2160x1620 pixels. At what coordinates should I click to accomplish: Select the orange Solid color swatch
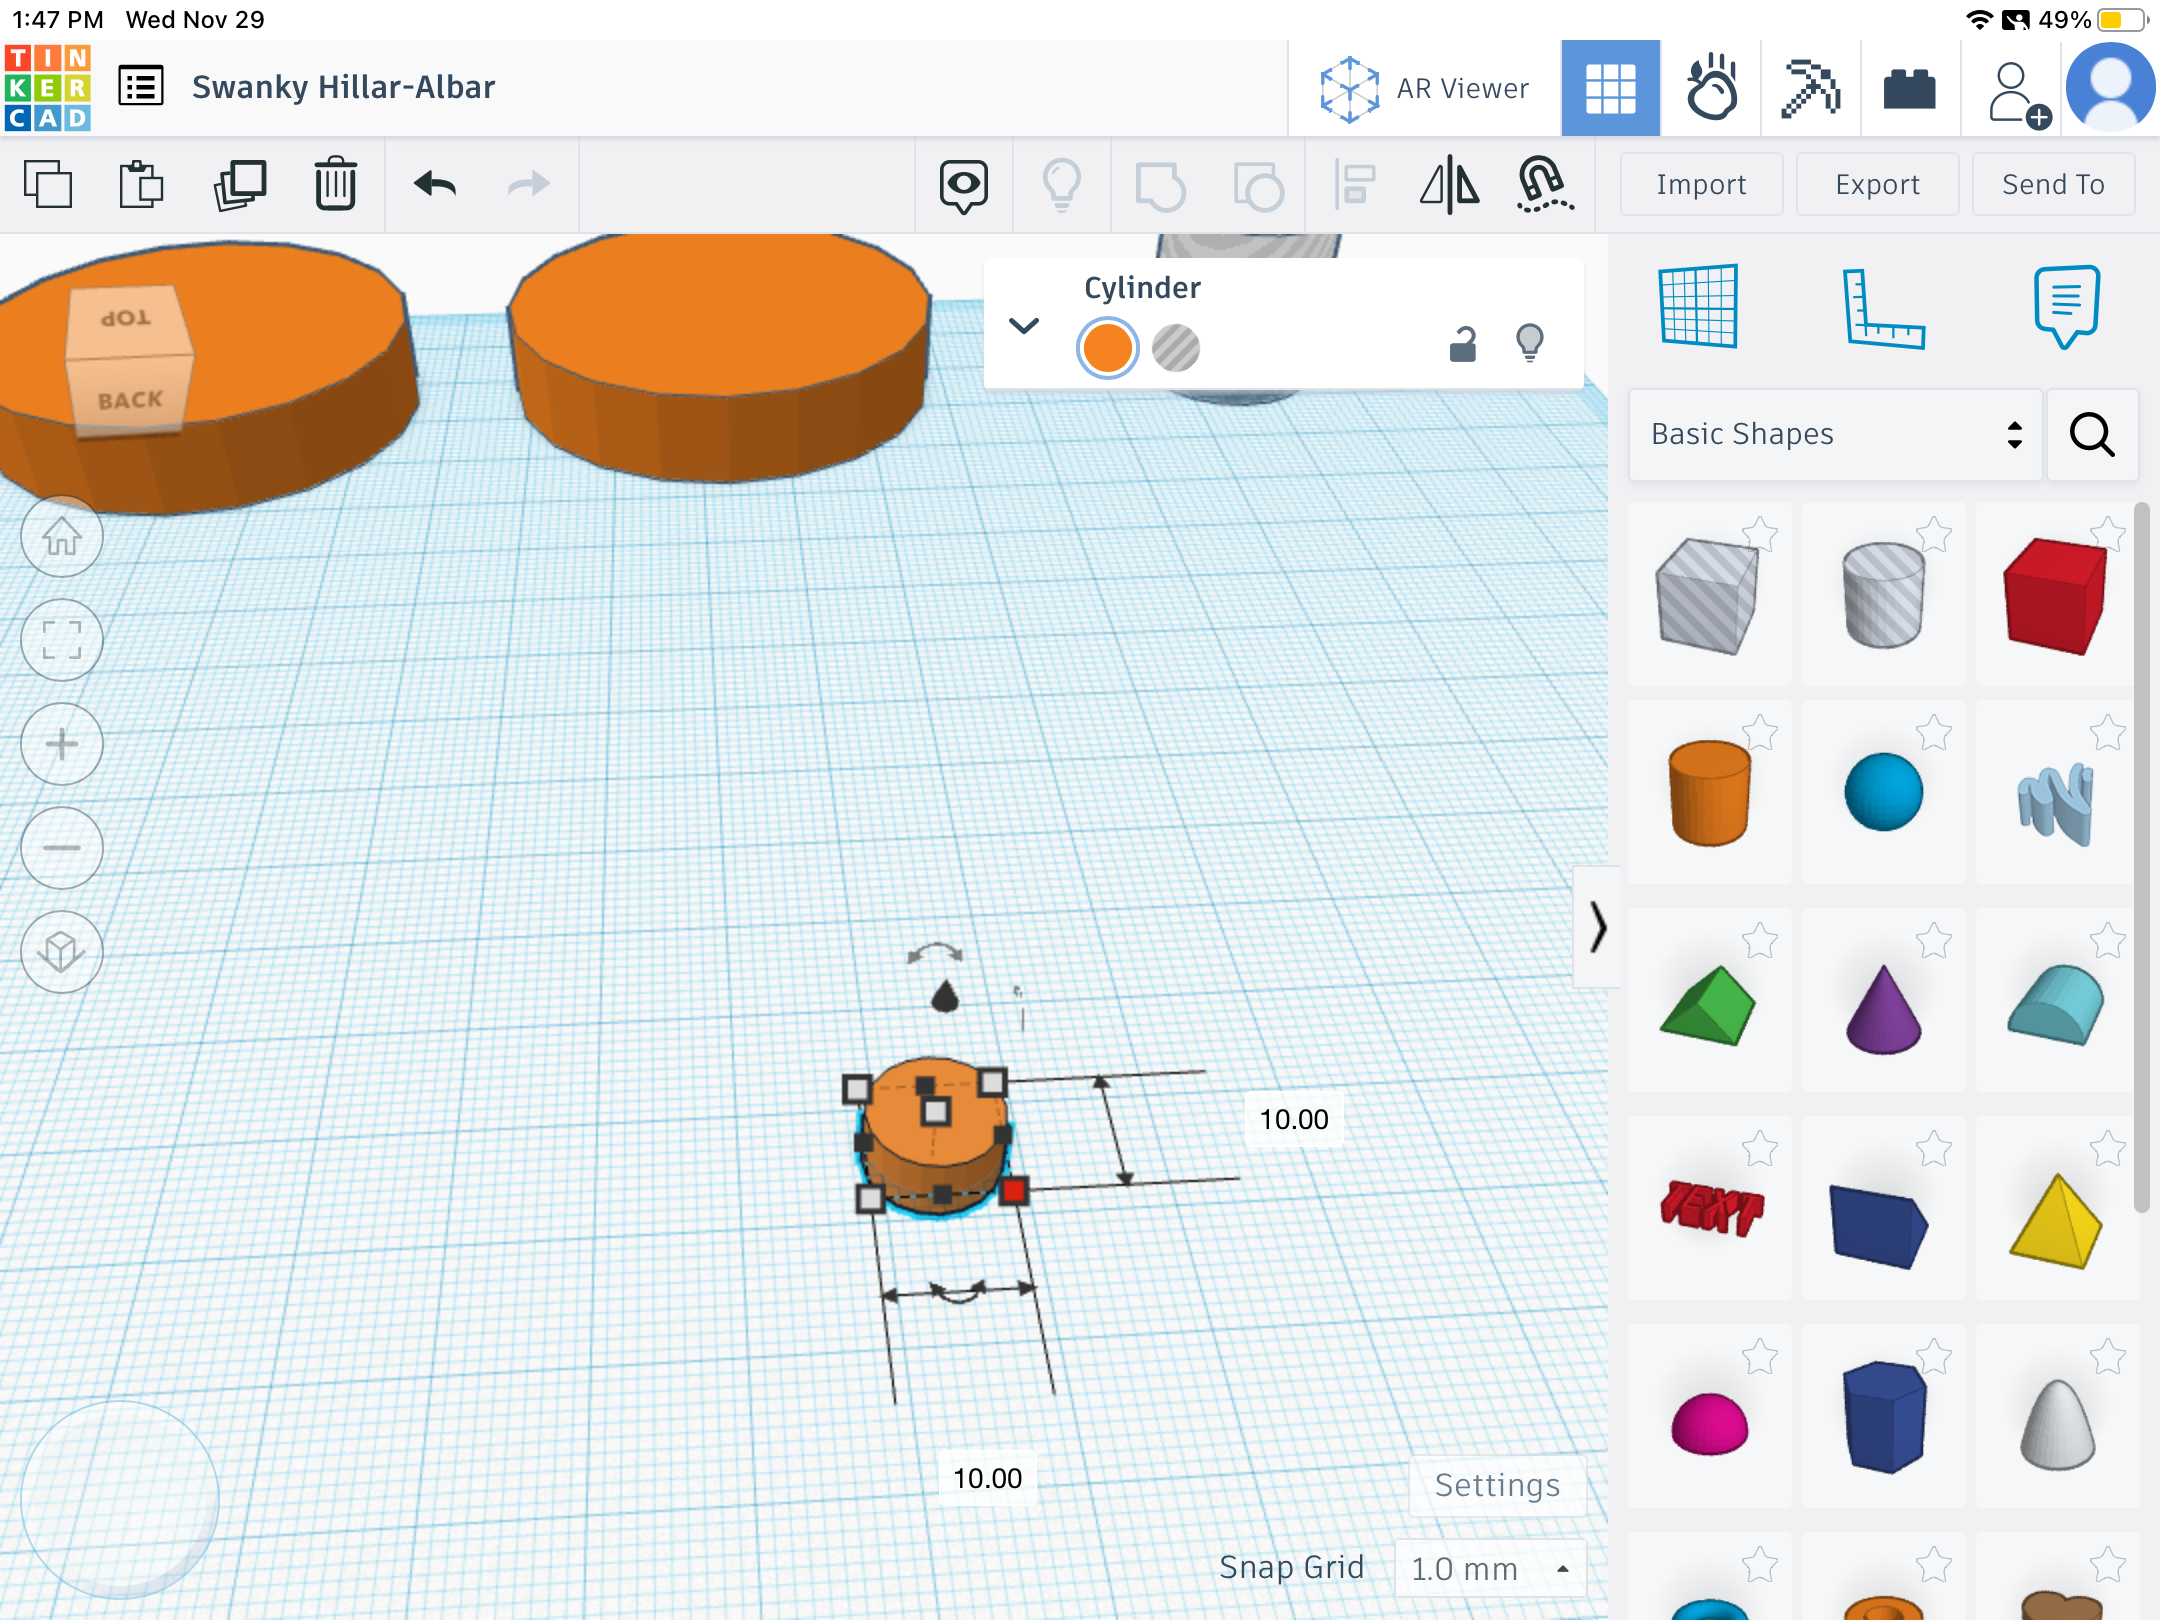click(1107, 348)
